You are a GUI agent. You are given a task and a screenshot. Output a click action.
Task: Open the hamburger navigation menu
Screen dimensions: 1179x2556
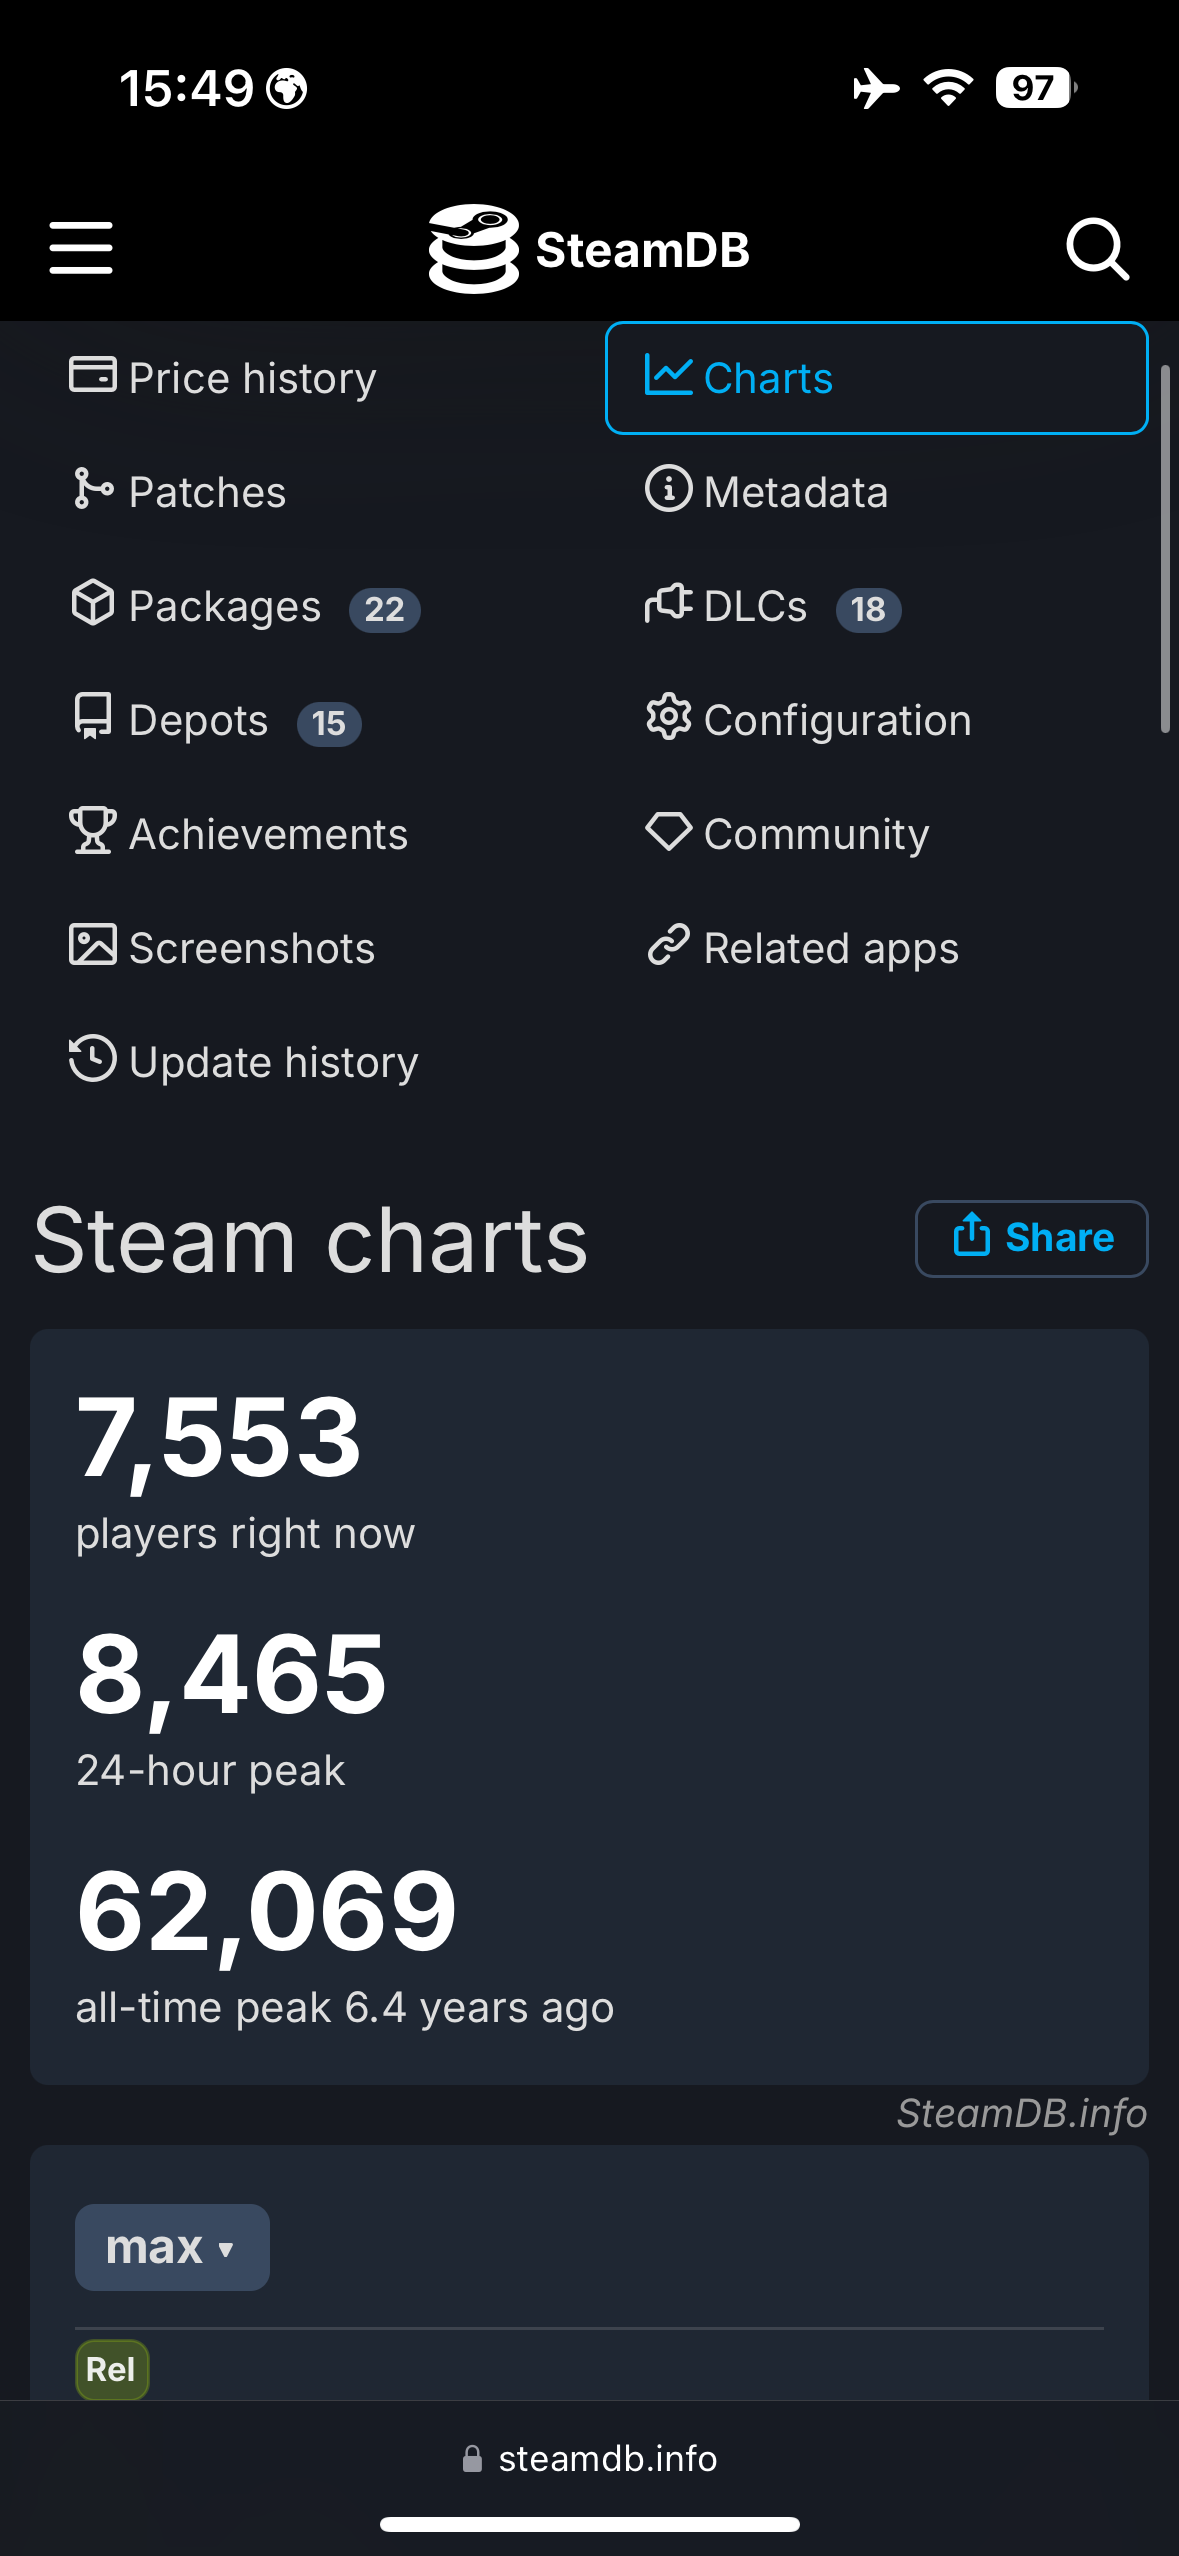[x=81, y=248]
